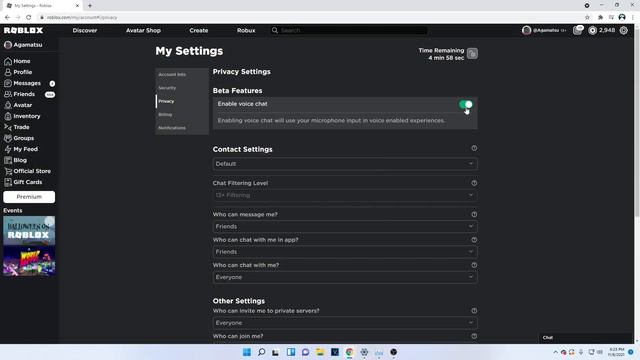
Task: Click the Premium button
Action: point(29,197)
